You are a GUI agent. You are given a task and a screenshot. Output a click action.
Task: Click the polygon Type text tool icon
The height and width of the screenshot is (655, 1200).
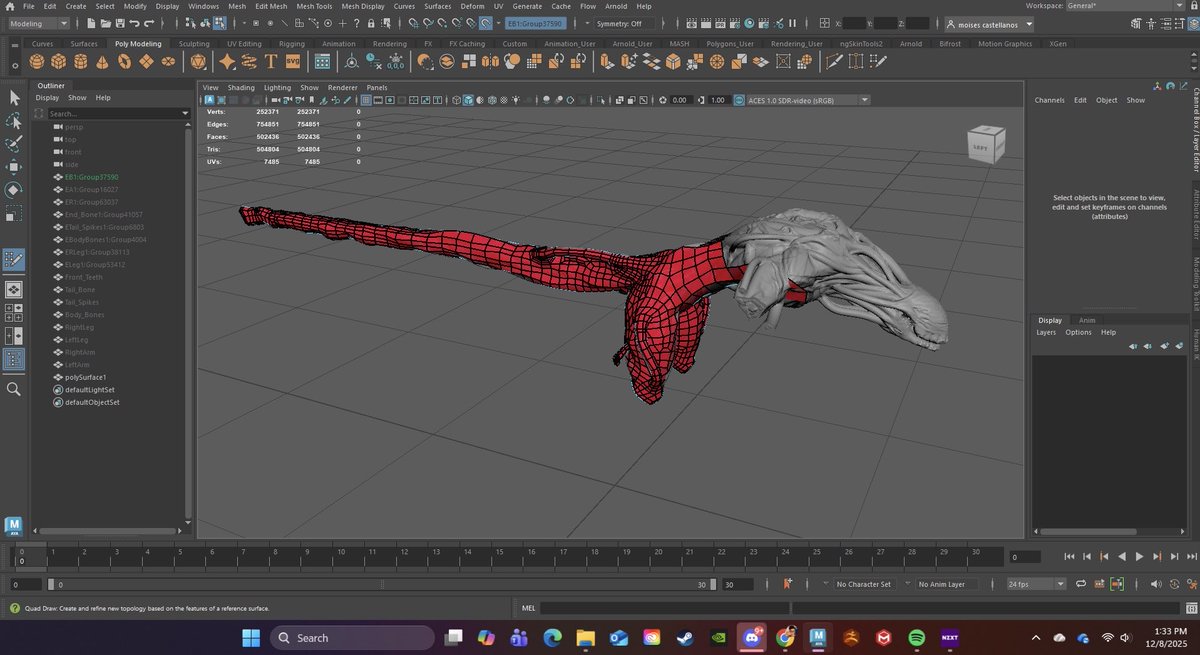pos(270,62)
